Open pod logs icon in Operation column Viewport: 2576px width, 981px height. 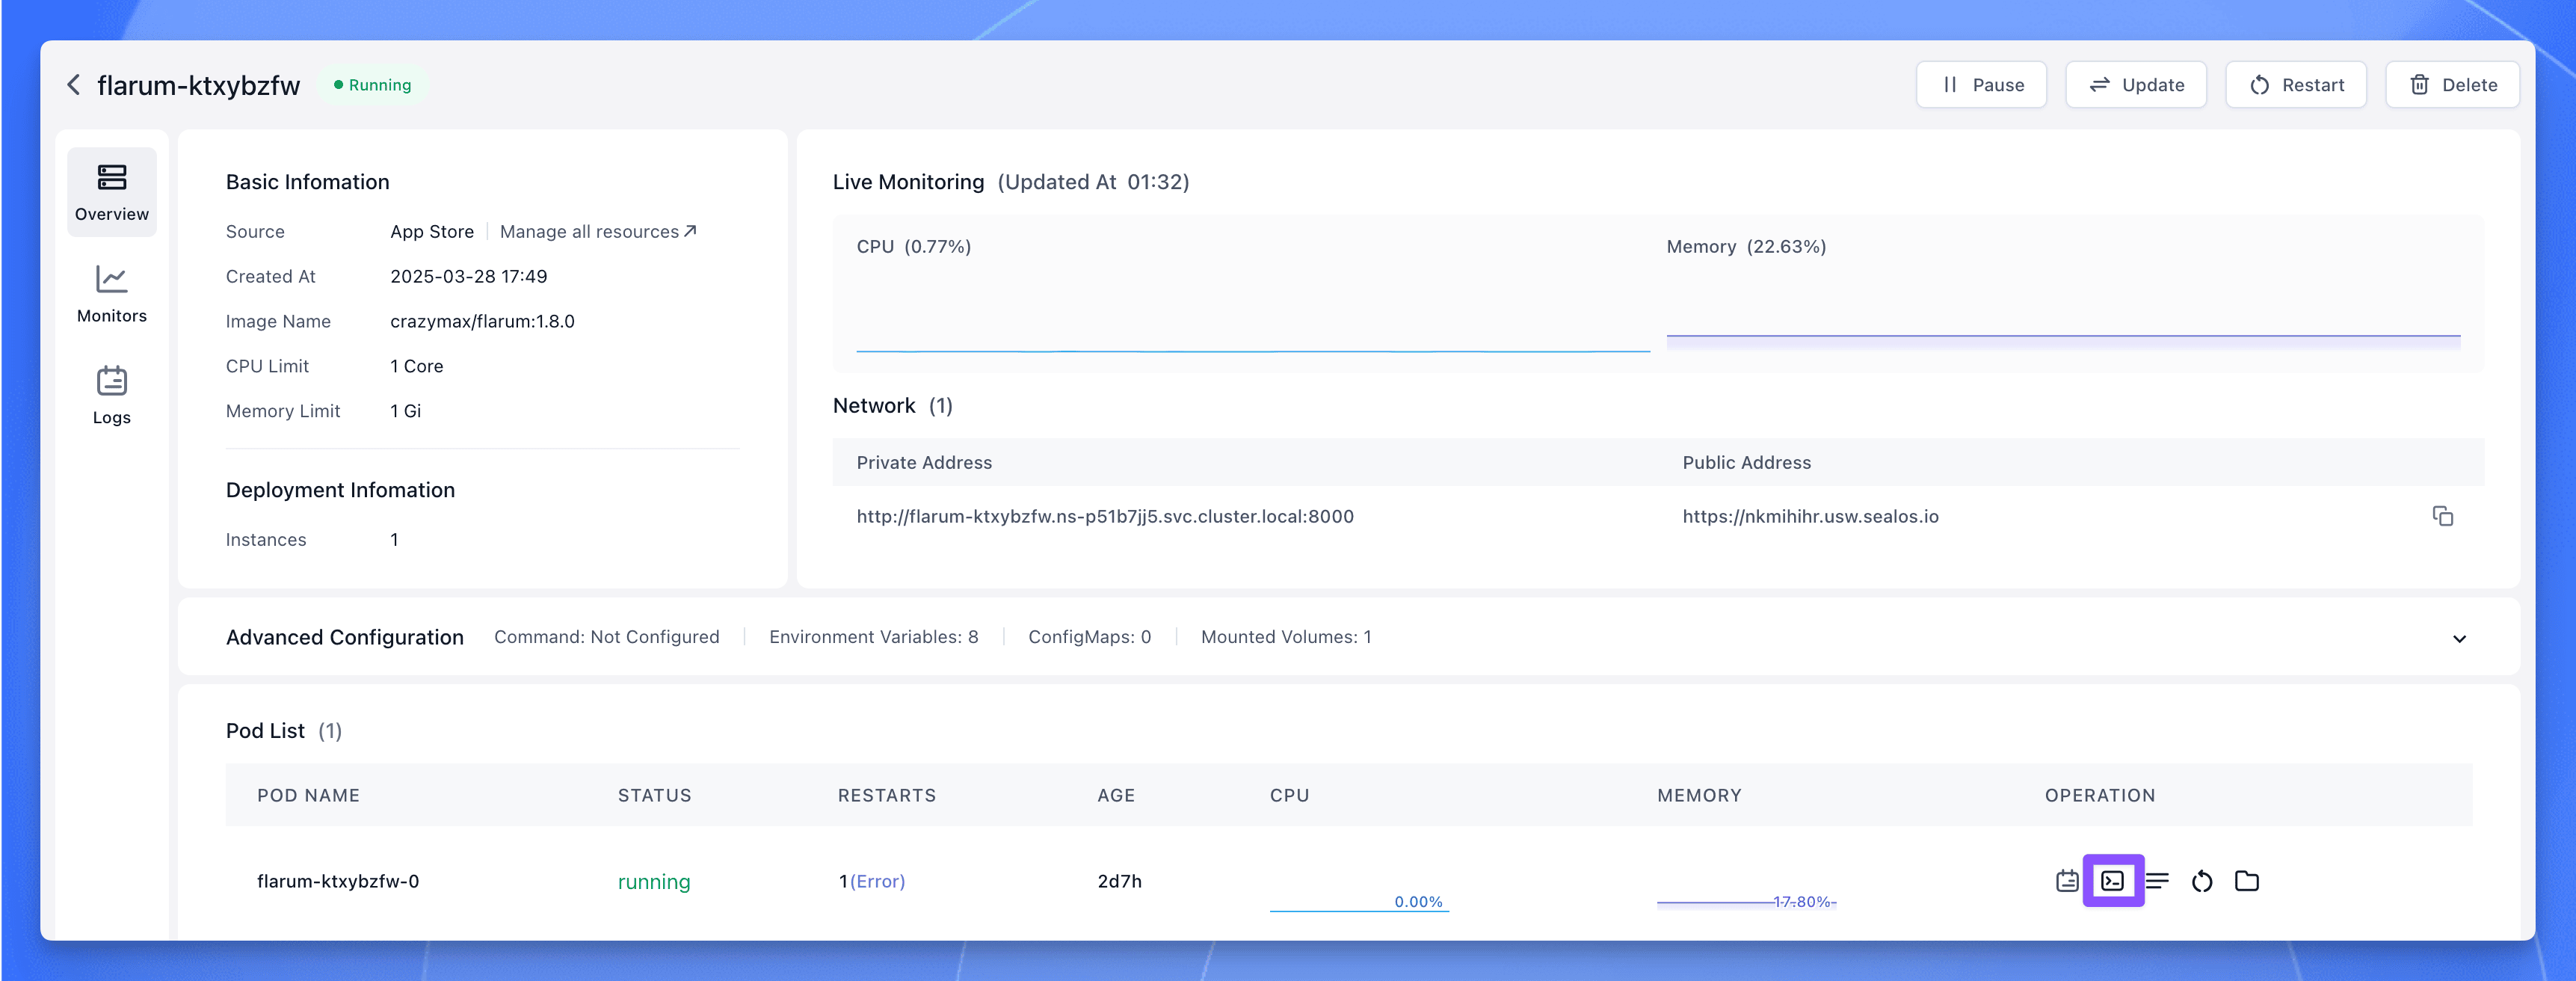[2067, 881]
